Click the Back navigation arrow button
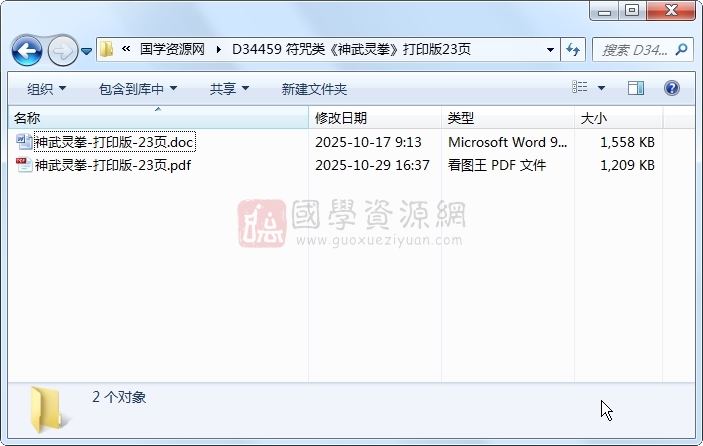The width and height of the screenshot is (703, 446). (27, 49)
